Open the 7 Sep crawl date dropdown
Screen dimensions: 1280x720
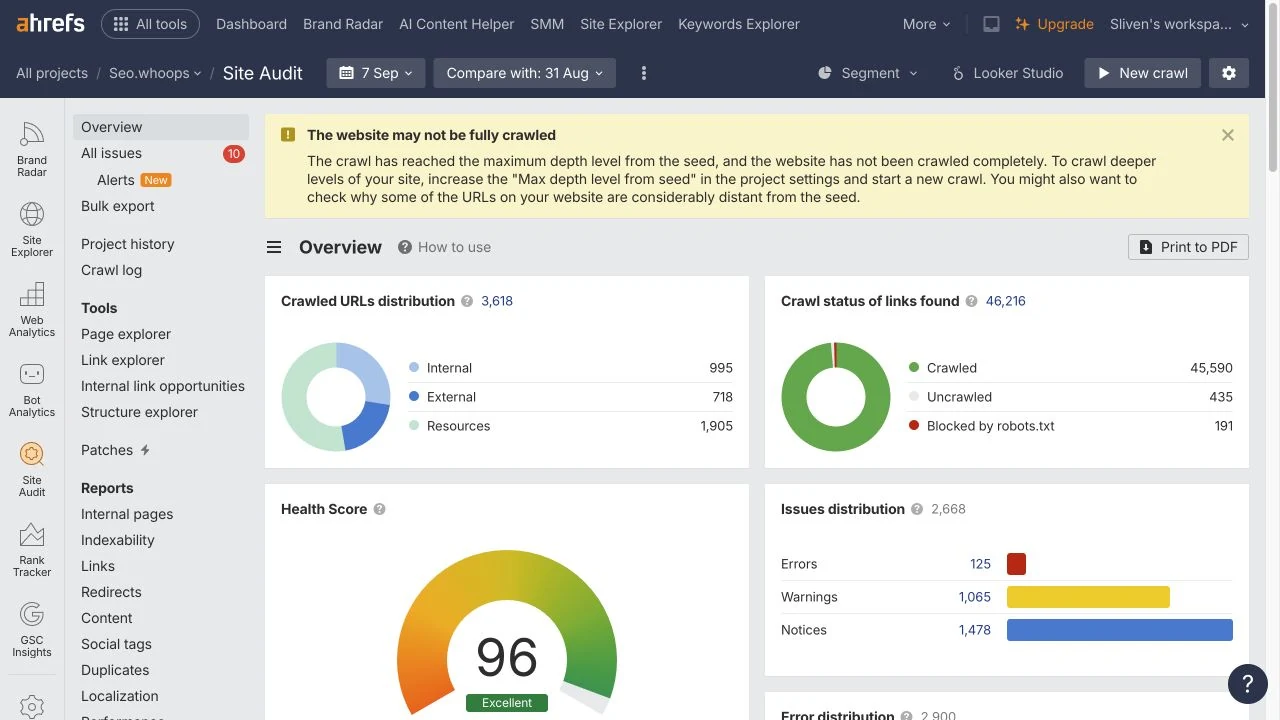(x=376, y=73)
